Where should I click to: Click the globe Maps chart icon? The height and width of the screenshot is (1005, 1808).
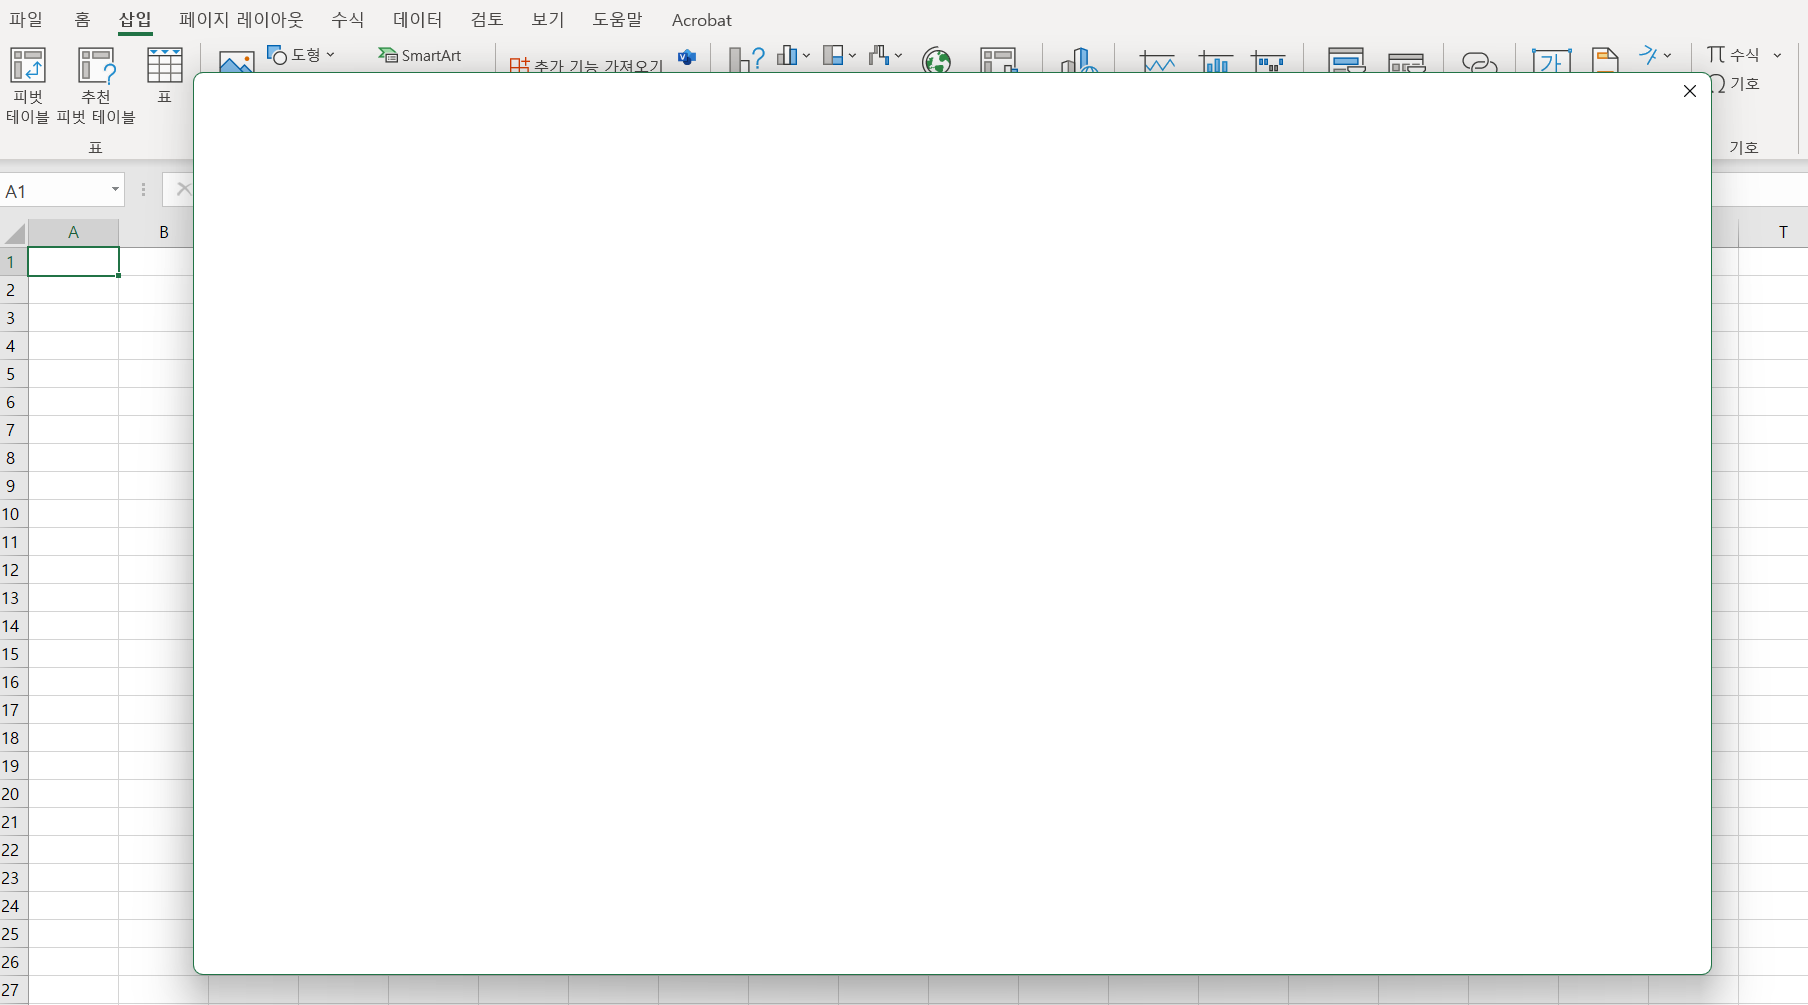[937, 61]
